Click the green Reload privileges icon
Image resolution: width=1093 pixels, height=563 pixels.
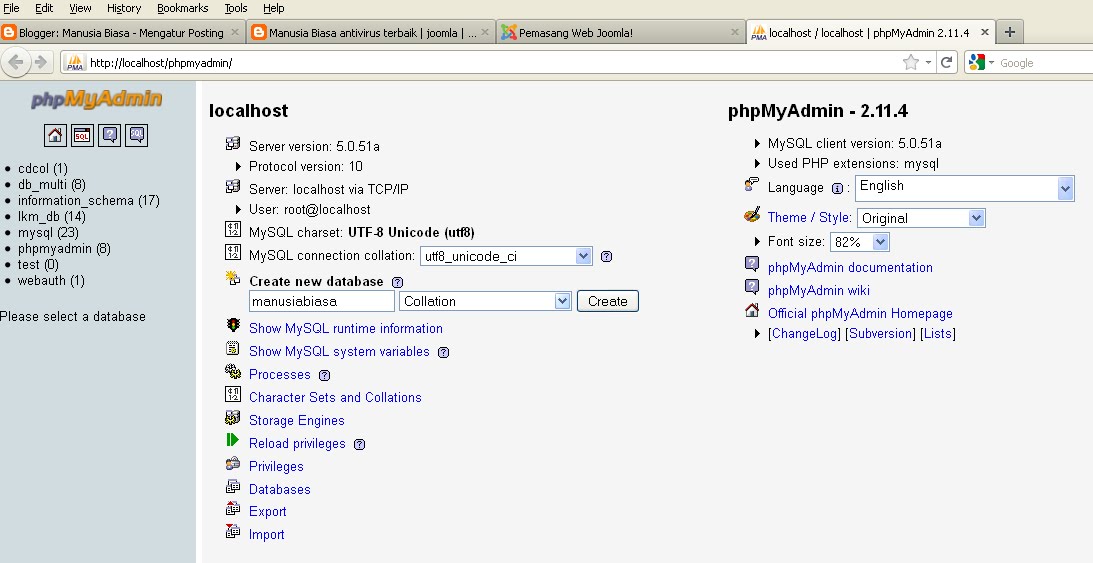[233, 440]
